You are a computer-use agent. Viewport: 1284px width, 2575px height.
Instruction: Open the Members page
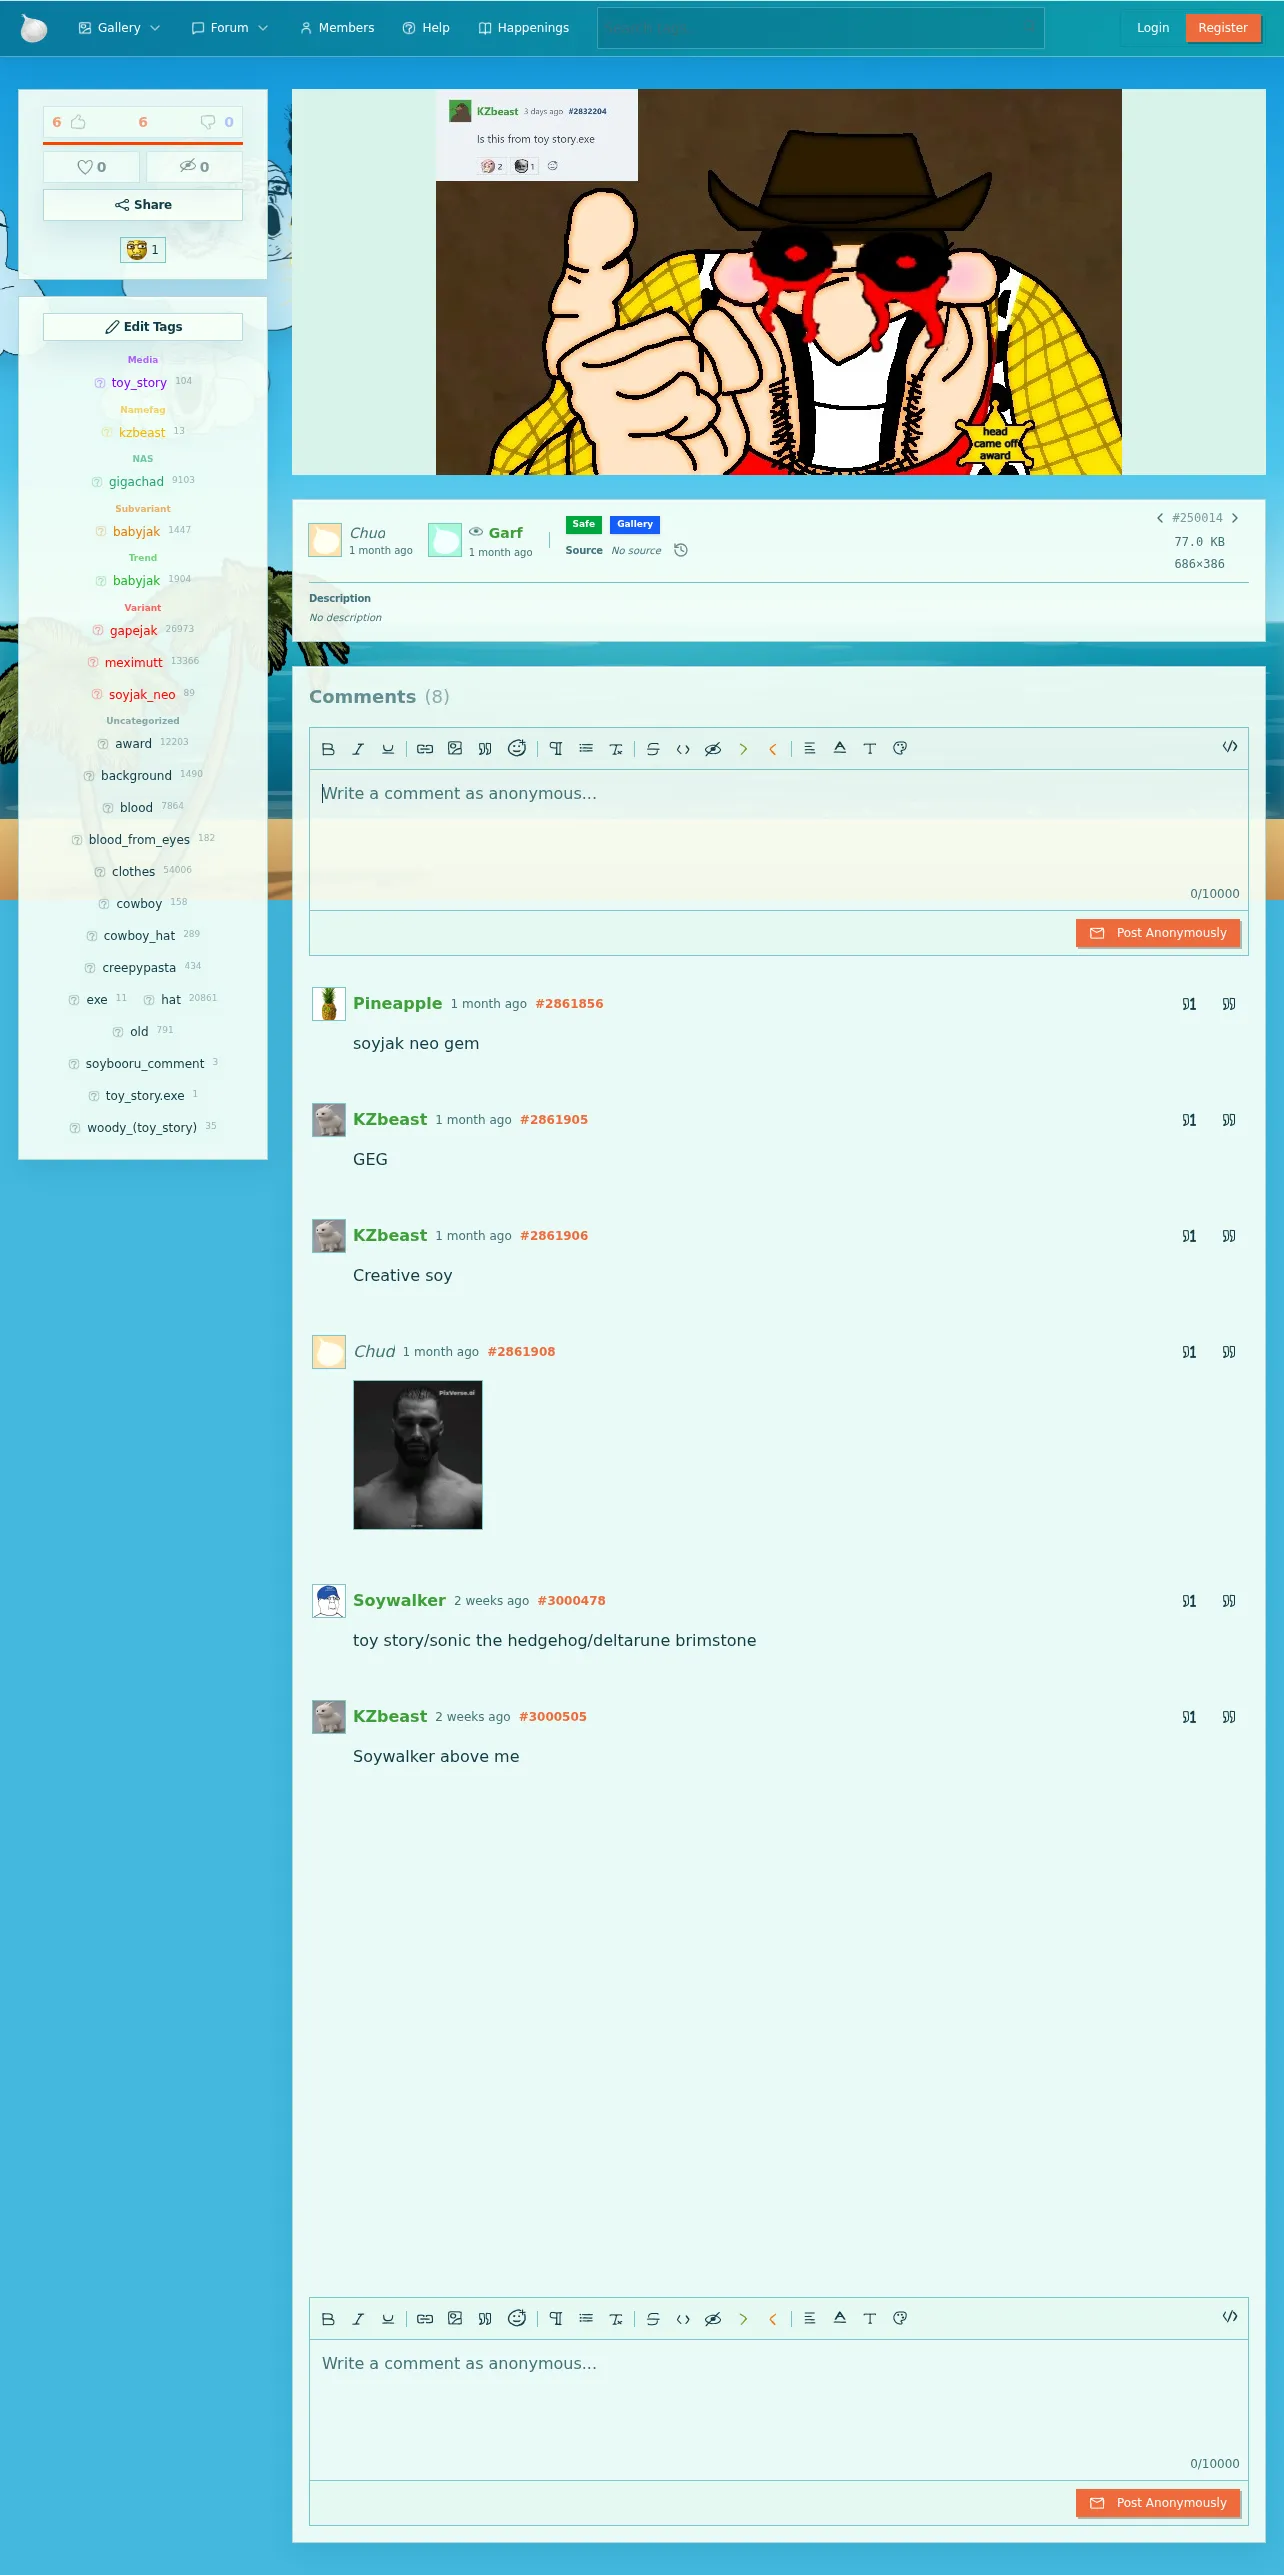pos(337,28)
